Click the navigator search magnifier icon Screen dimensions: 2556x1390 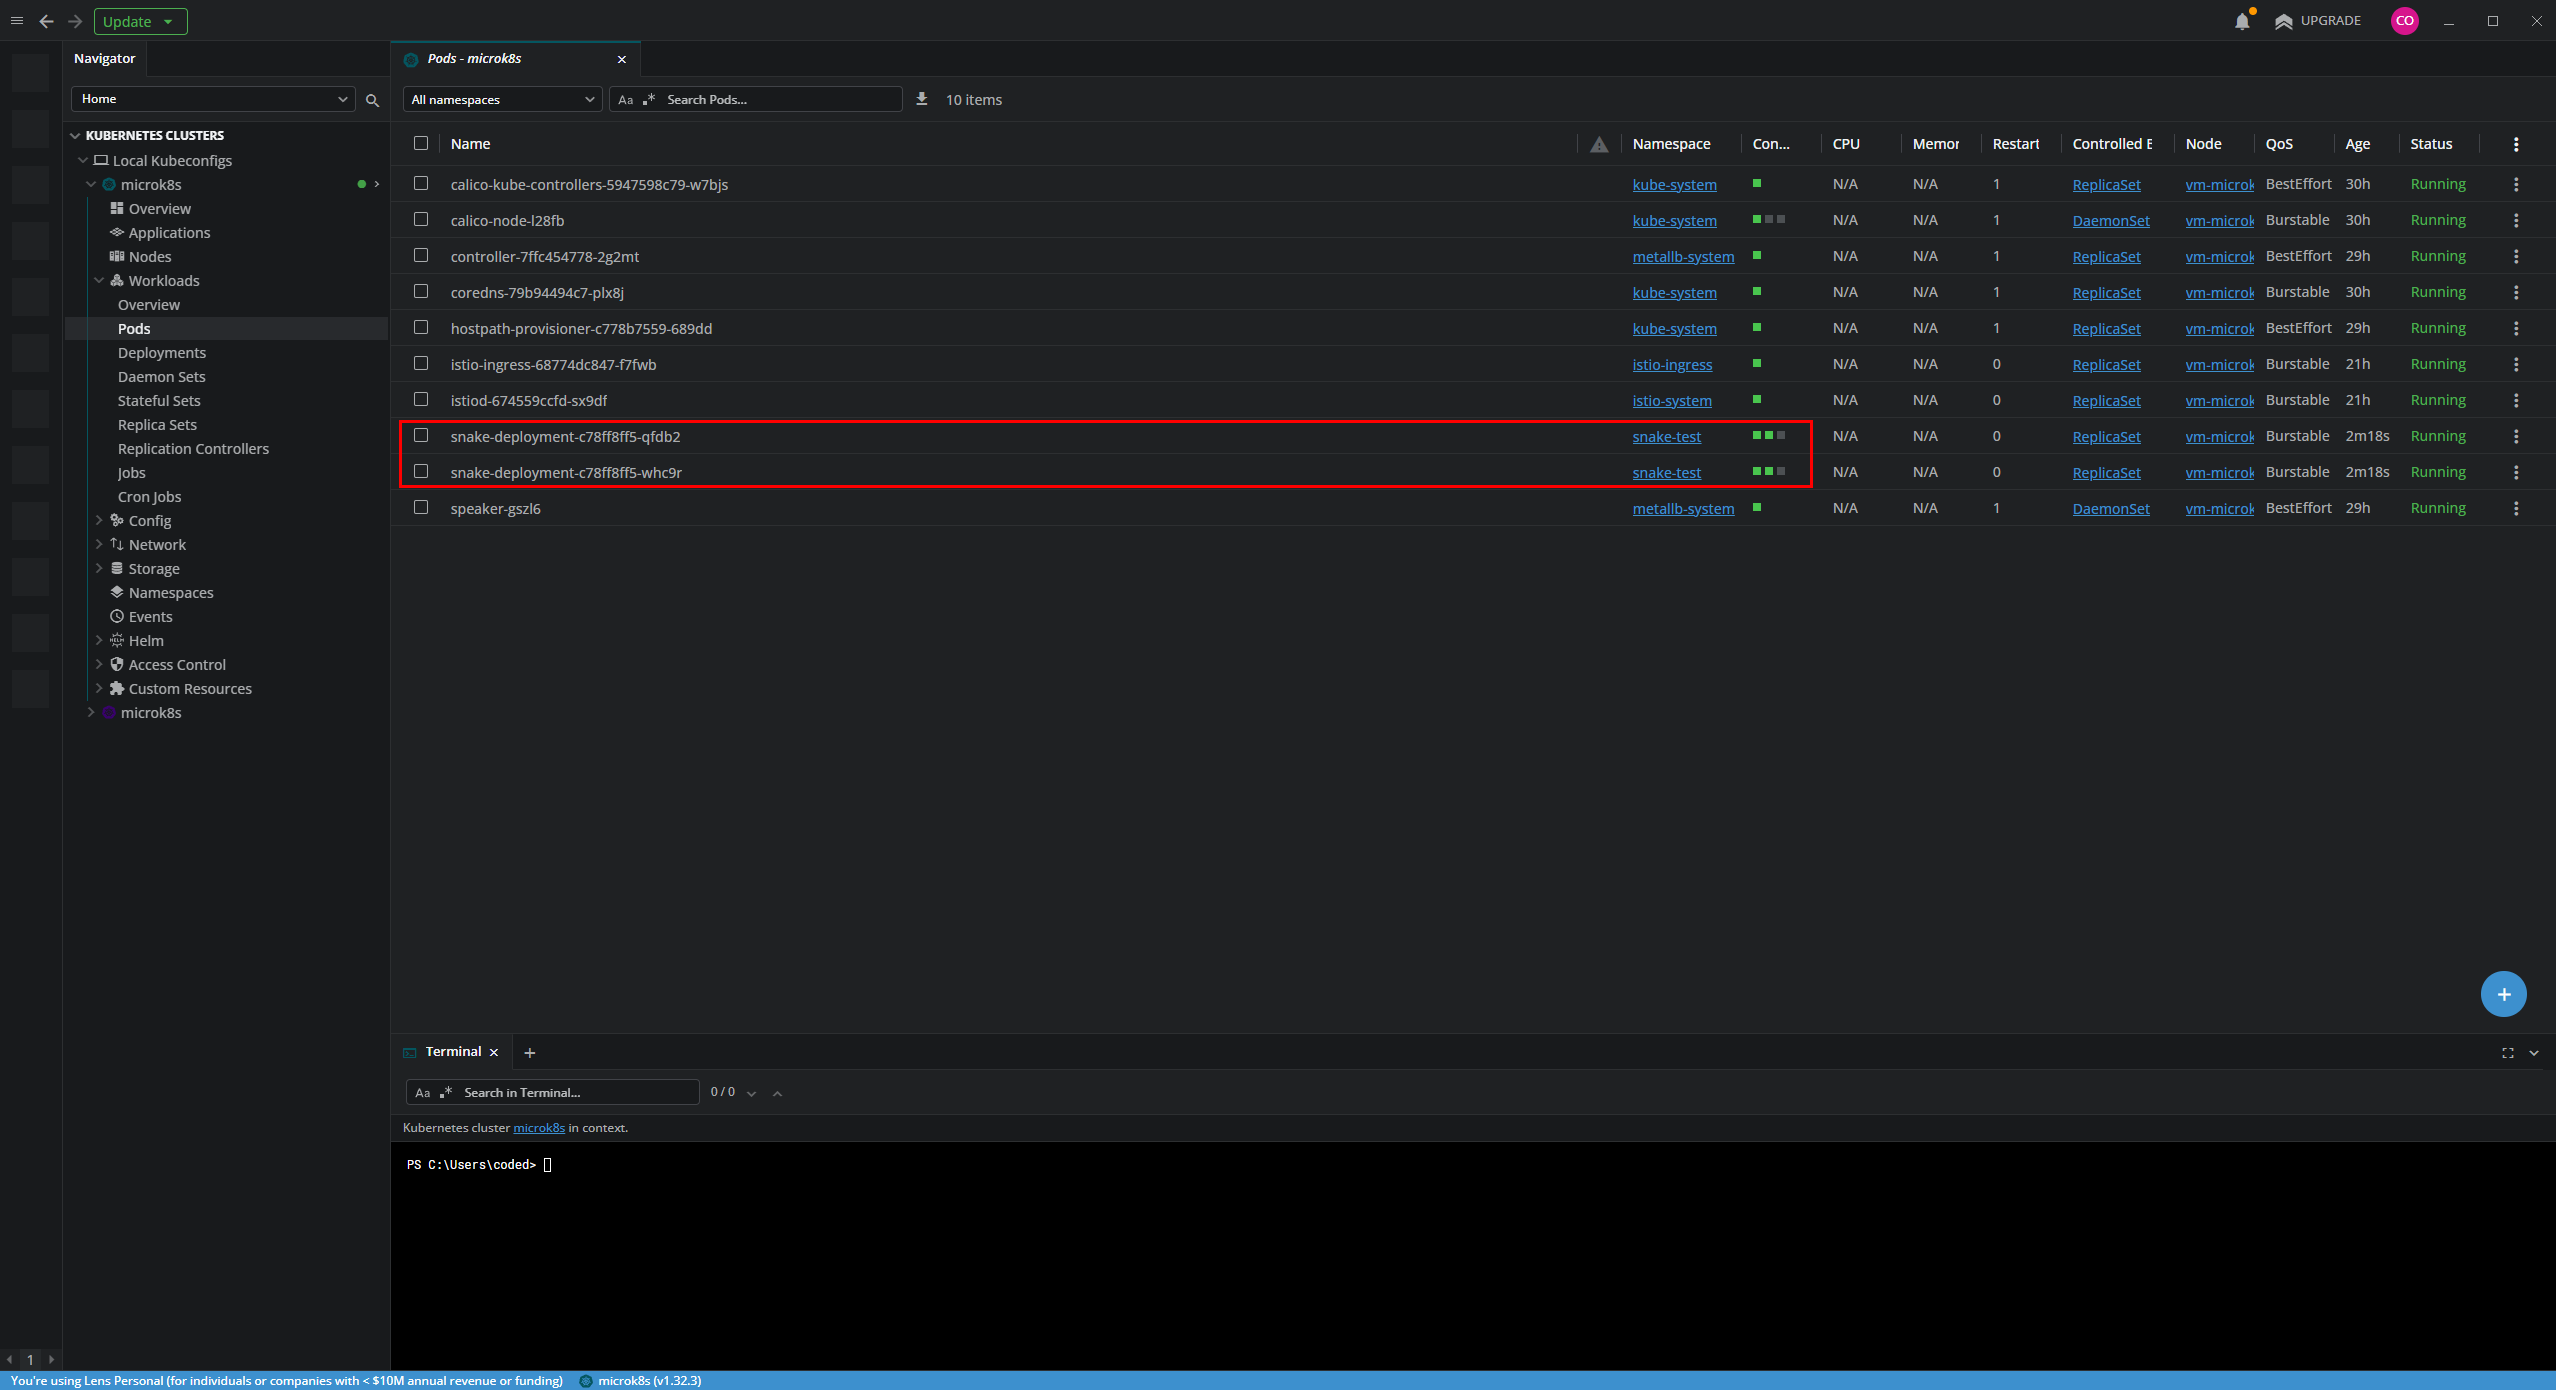(x=372, y=100)
